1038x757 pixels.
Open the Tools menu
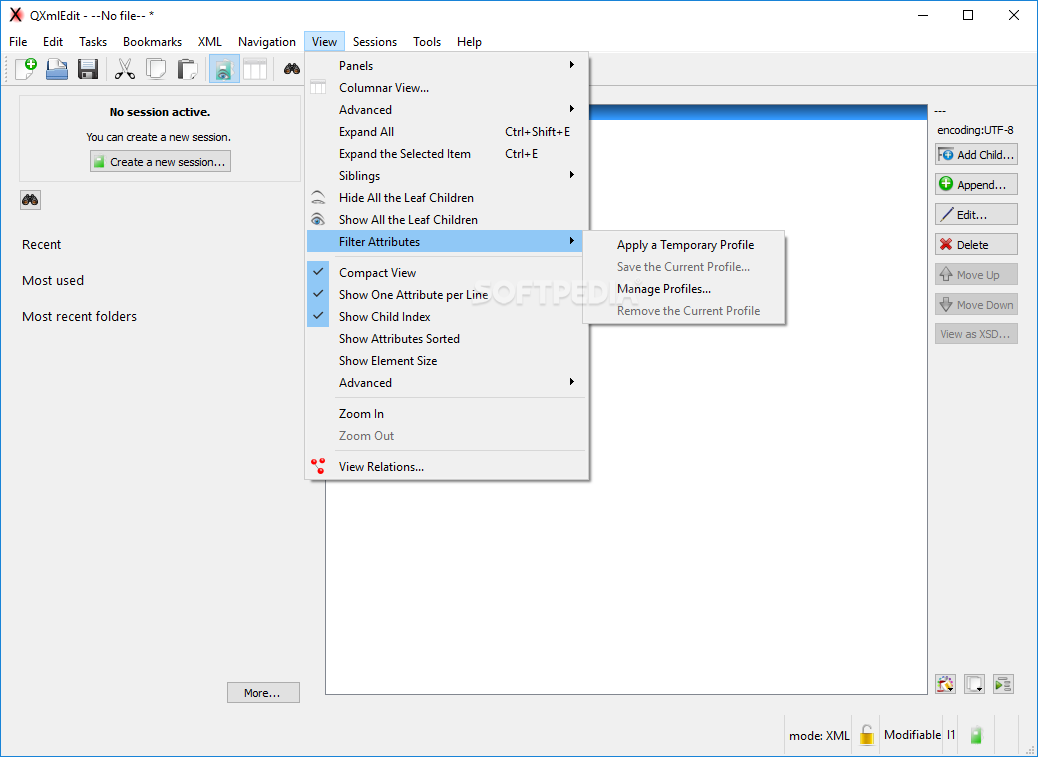(x=427, y=42)
